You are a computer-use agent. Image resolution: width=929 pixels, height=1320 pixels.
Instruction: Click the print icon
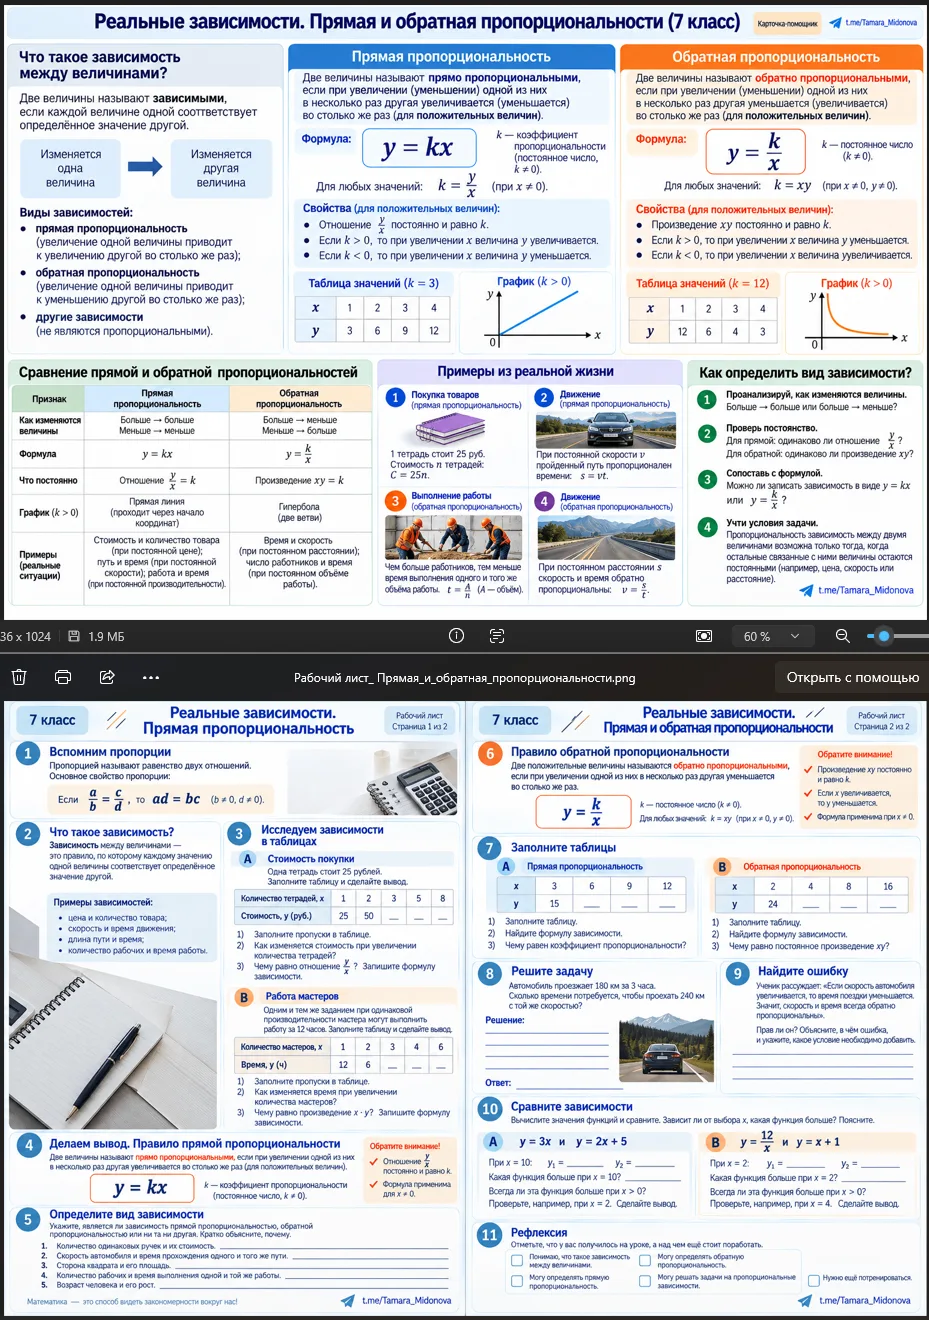pyautogui.click(x=63, y=677)
